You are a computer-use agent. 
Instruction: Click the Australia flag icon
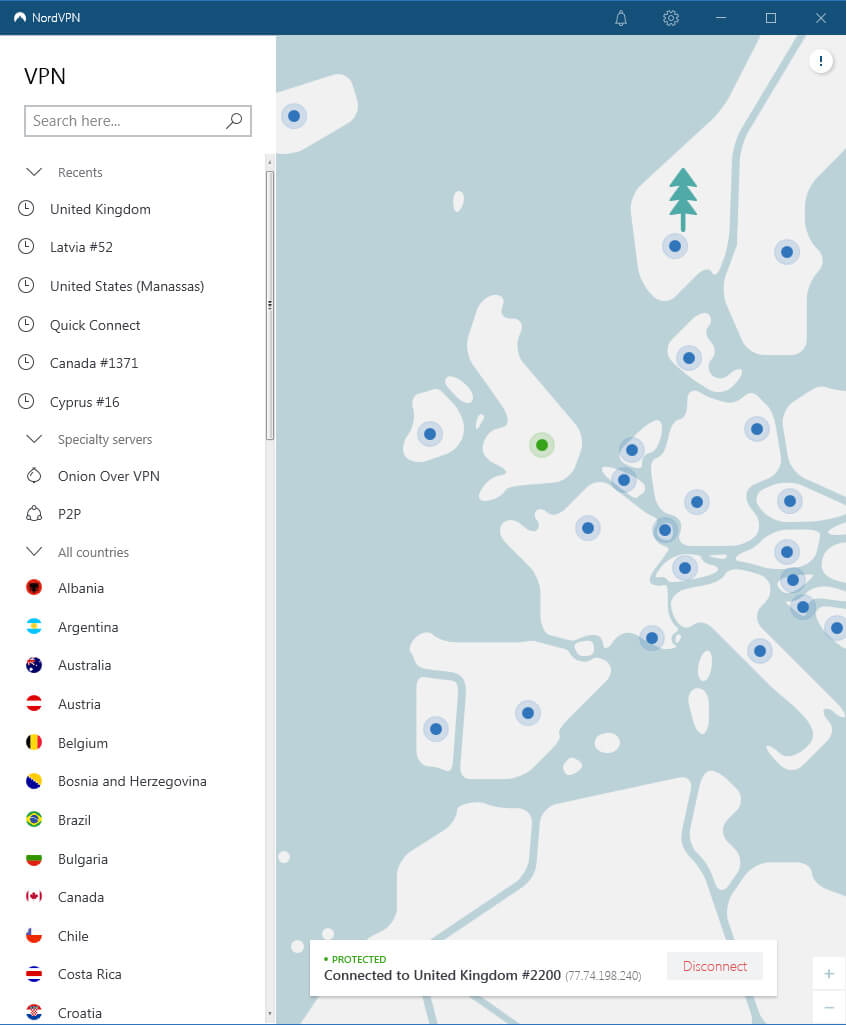(34, 665)
